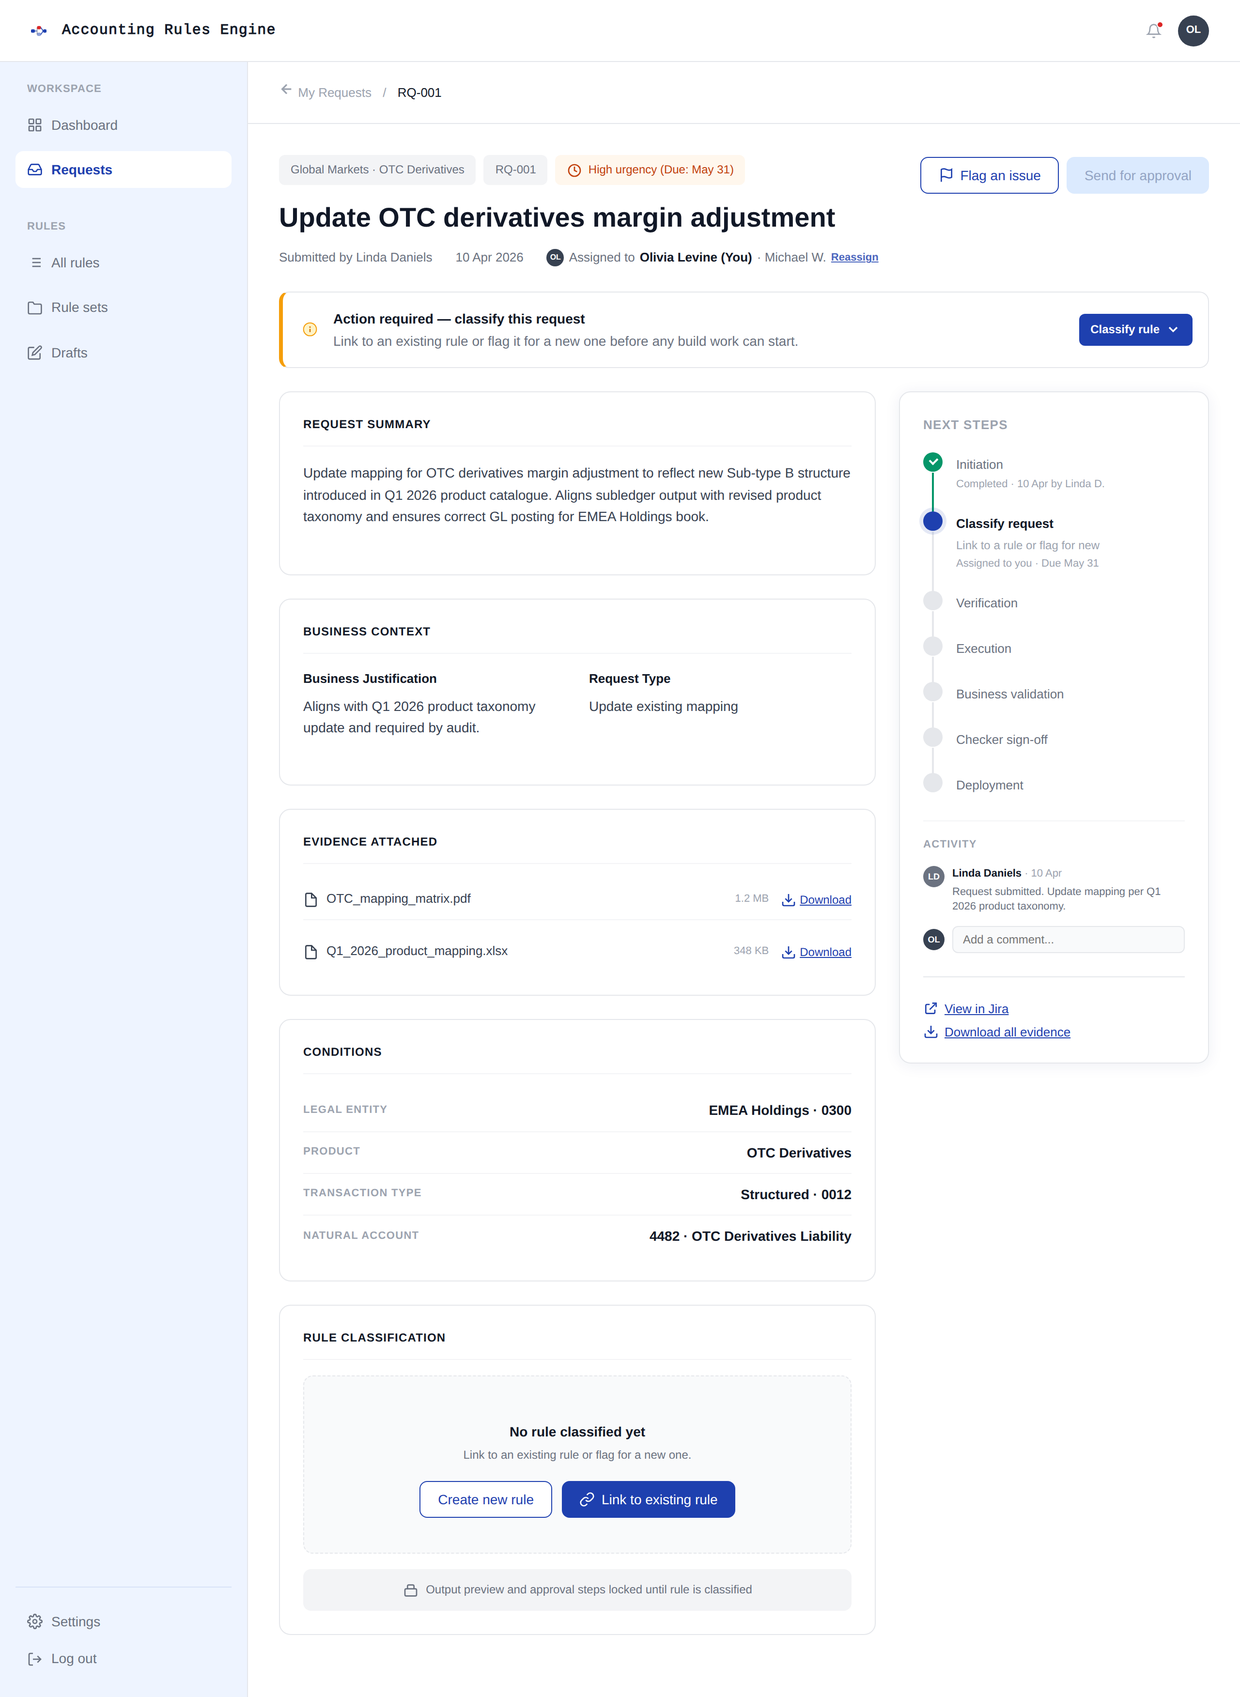Viewport: 1240px width, 1697px height.
Task: Click the Execution step marker
Action: (933, 646)
